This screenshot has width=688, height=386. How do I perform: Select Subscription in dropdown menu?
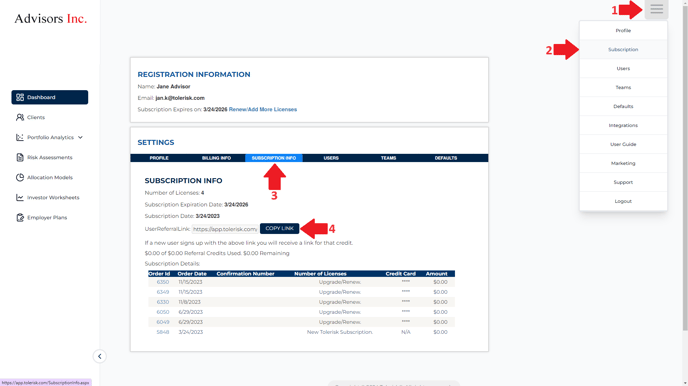(x=623, y=50)
